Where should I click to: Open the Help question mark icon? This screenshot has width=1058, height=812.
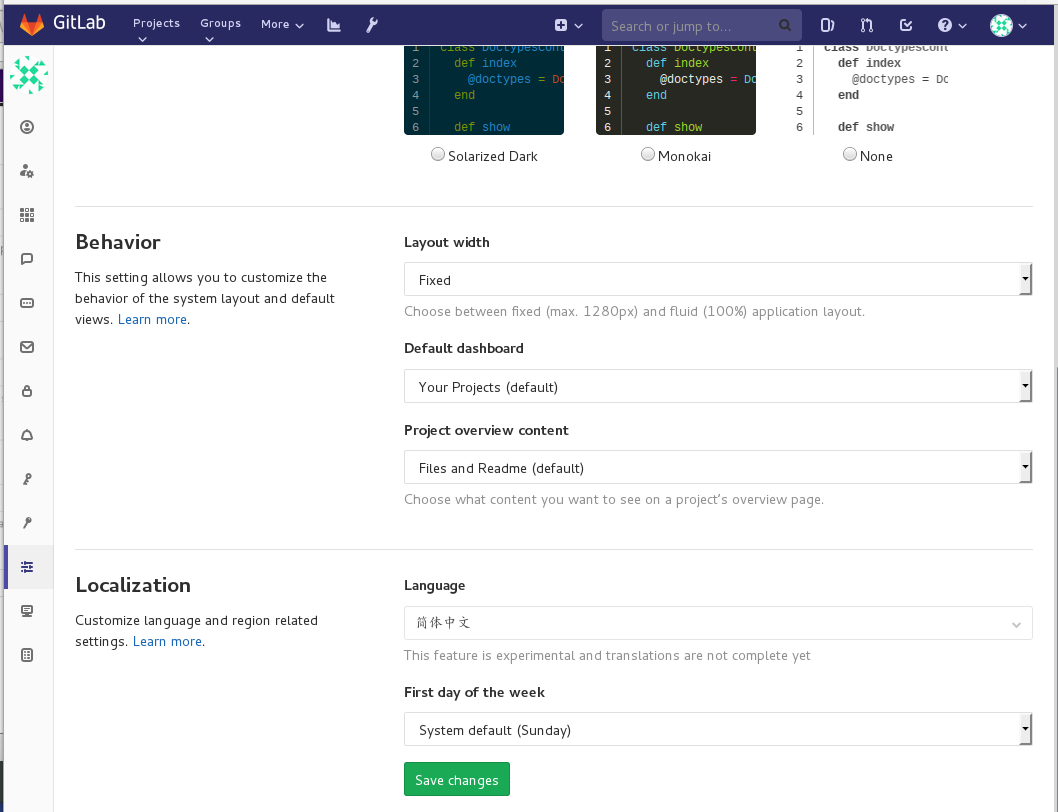(945, 25)
